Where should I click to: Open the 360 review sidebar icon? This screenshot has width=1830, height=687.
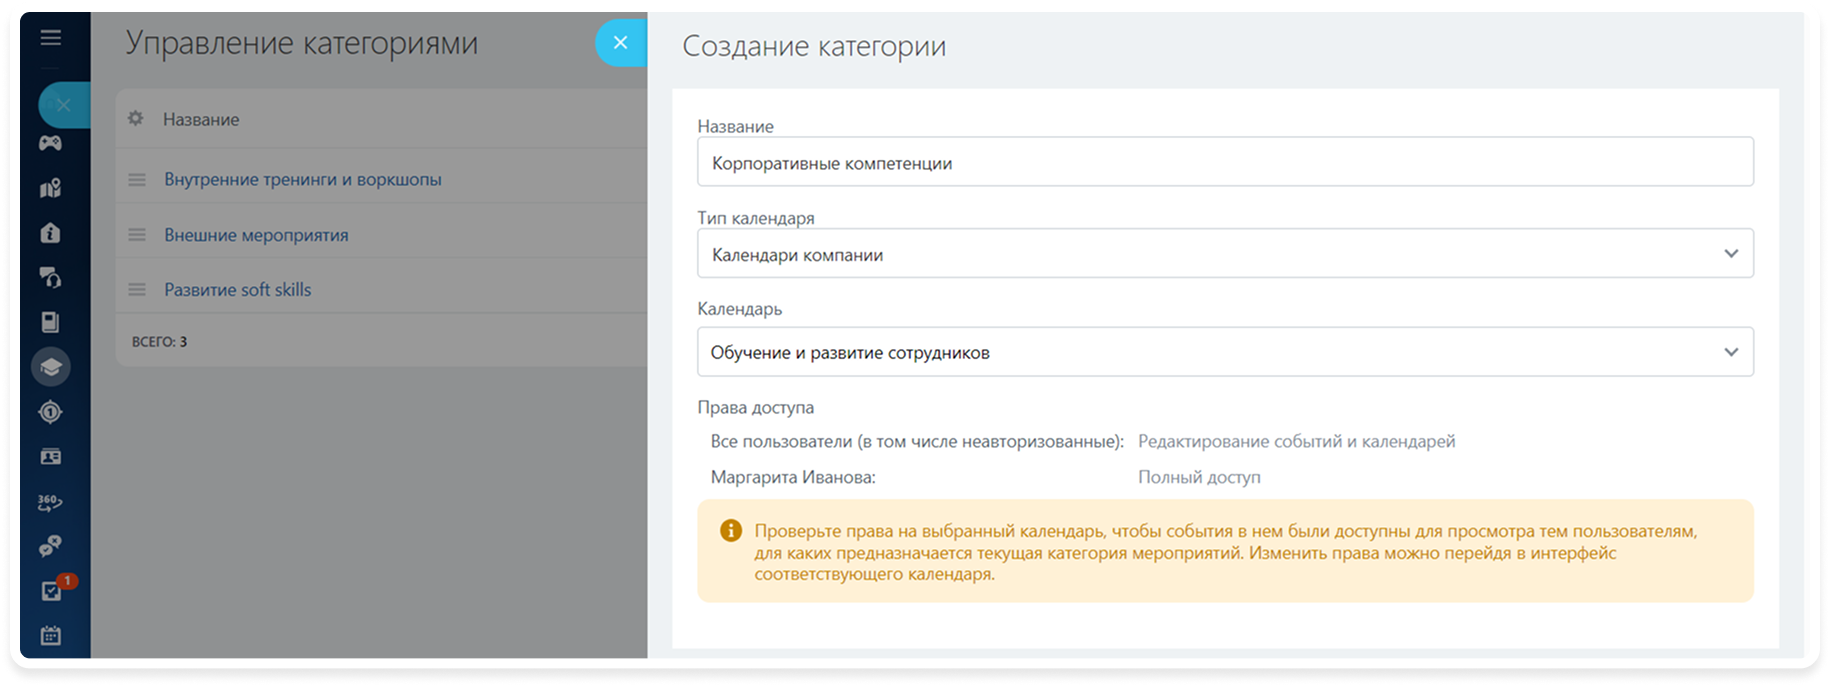click(x=50, y=502)
